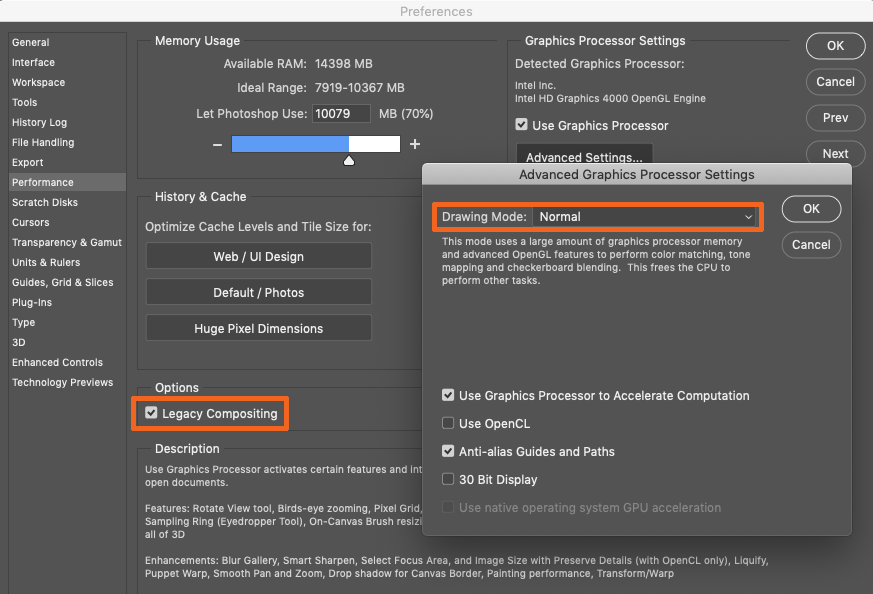The image size is (873, 594).
Task: Uncheck the Legacy Compositing checkbox
Action: 151,413
